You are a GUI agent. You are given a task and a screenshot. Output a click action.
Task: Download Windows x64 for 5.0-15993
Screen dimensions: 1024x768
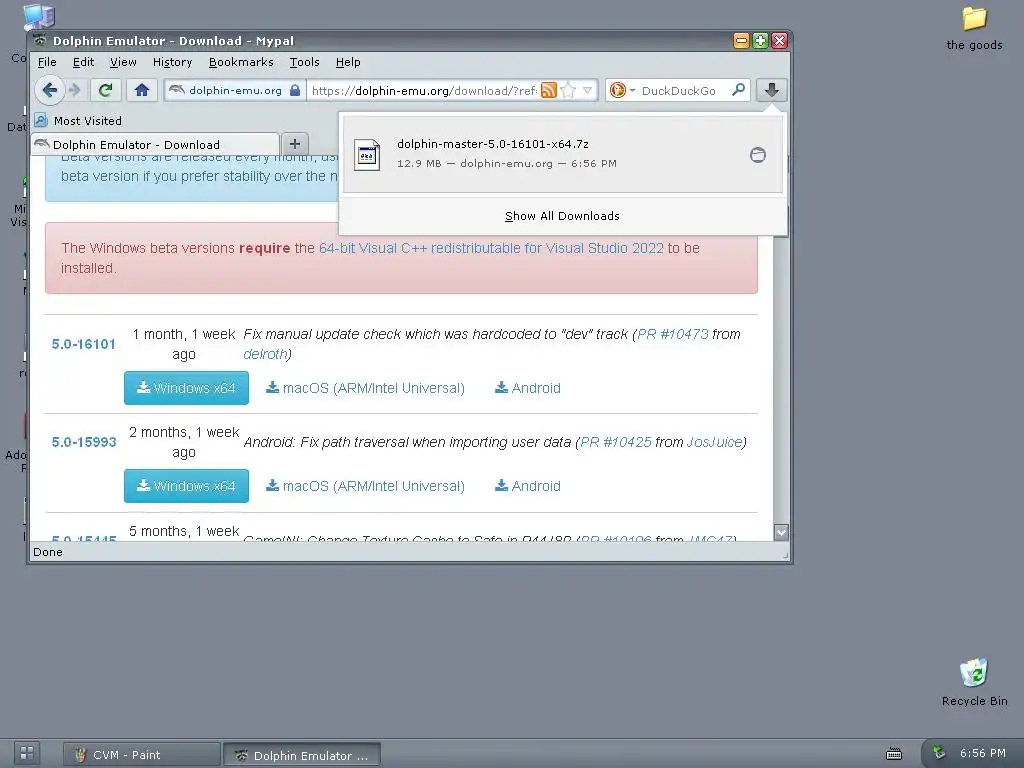tap(186, 486)
